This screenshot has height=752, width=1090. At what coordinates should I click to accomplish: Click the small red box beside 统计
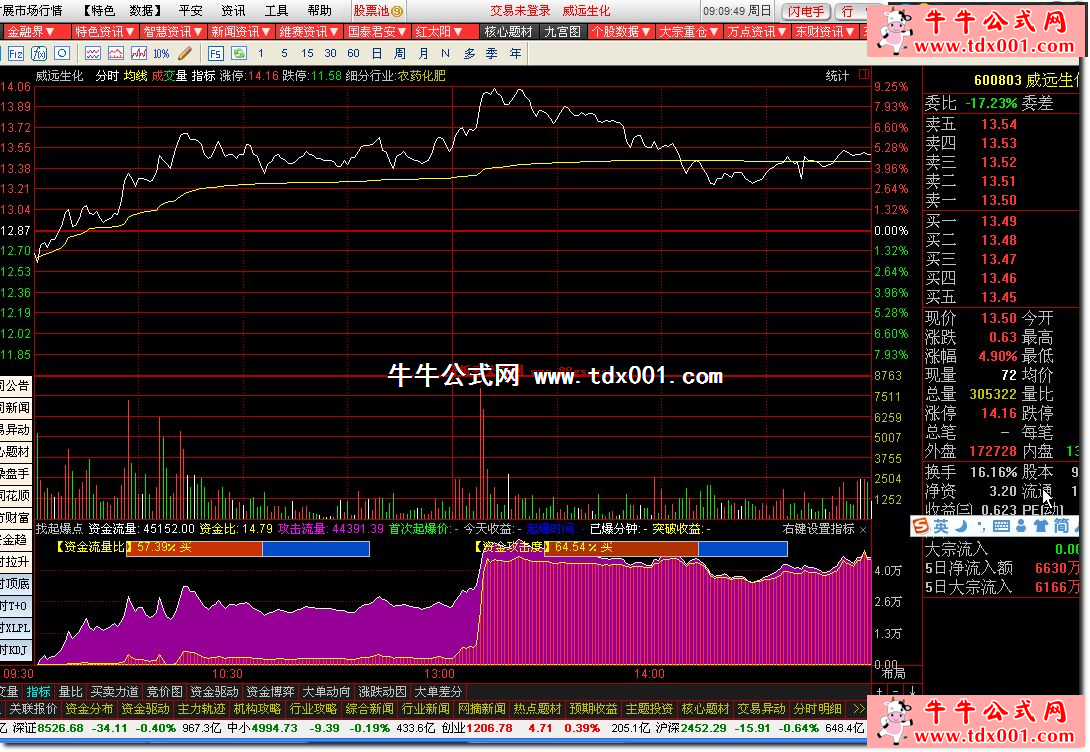click(862, 76)
